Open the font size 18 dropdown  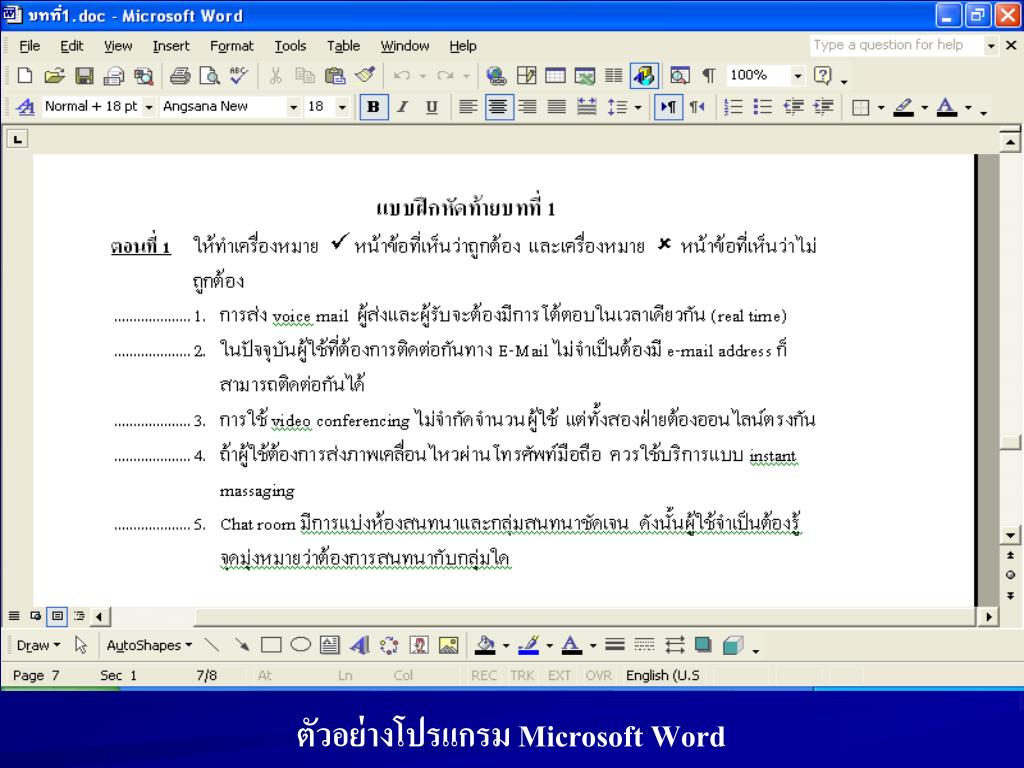pyautogui.click(x=342, y=107)
